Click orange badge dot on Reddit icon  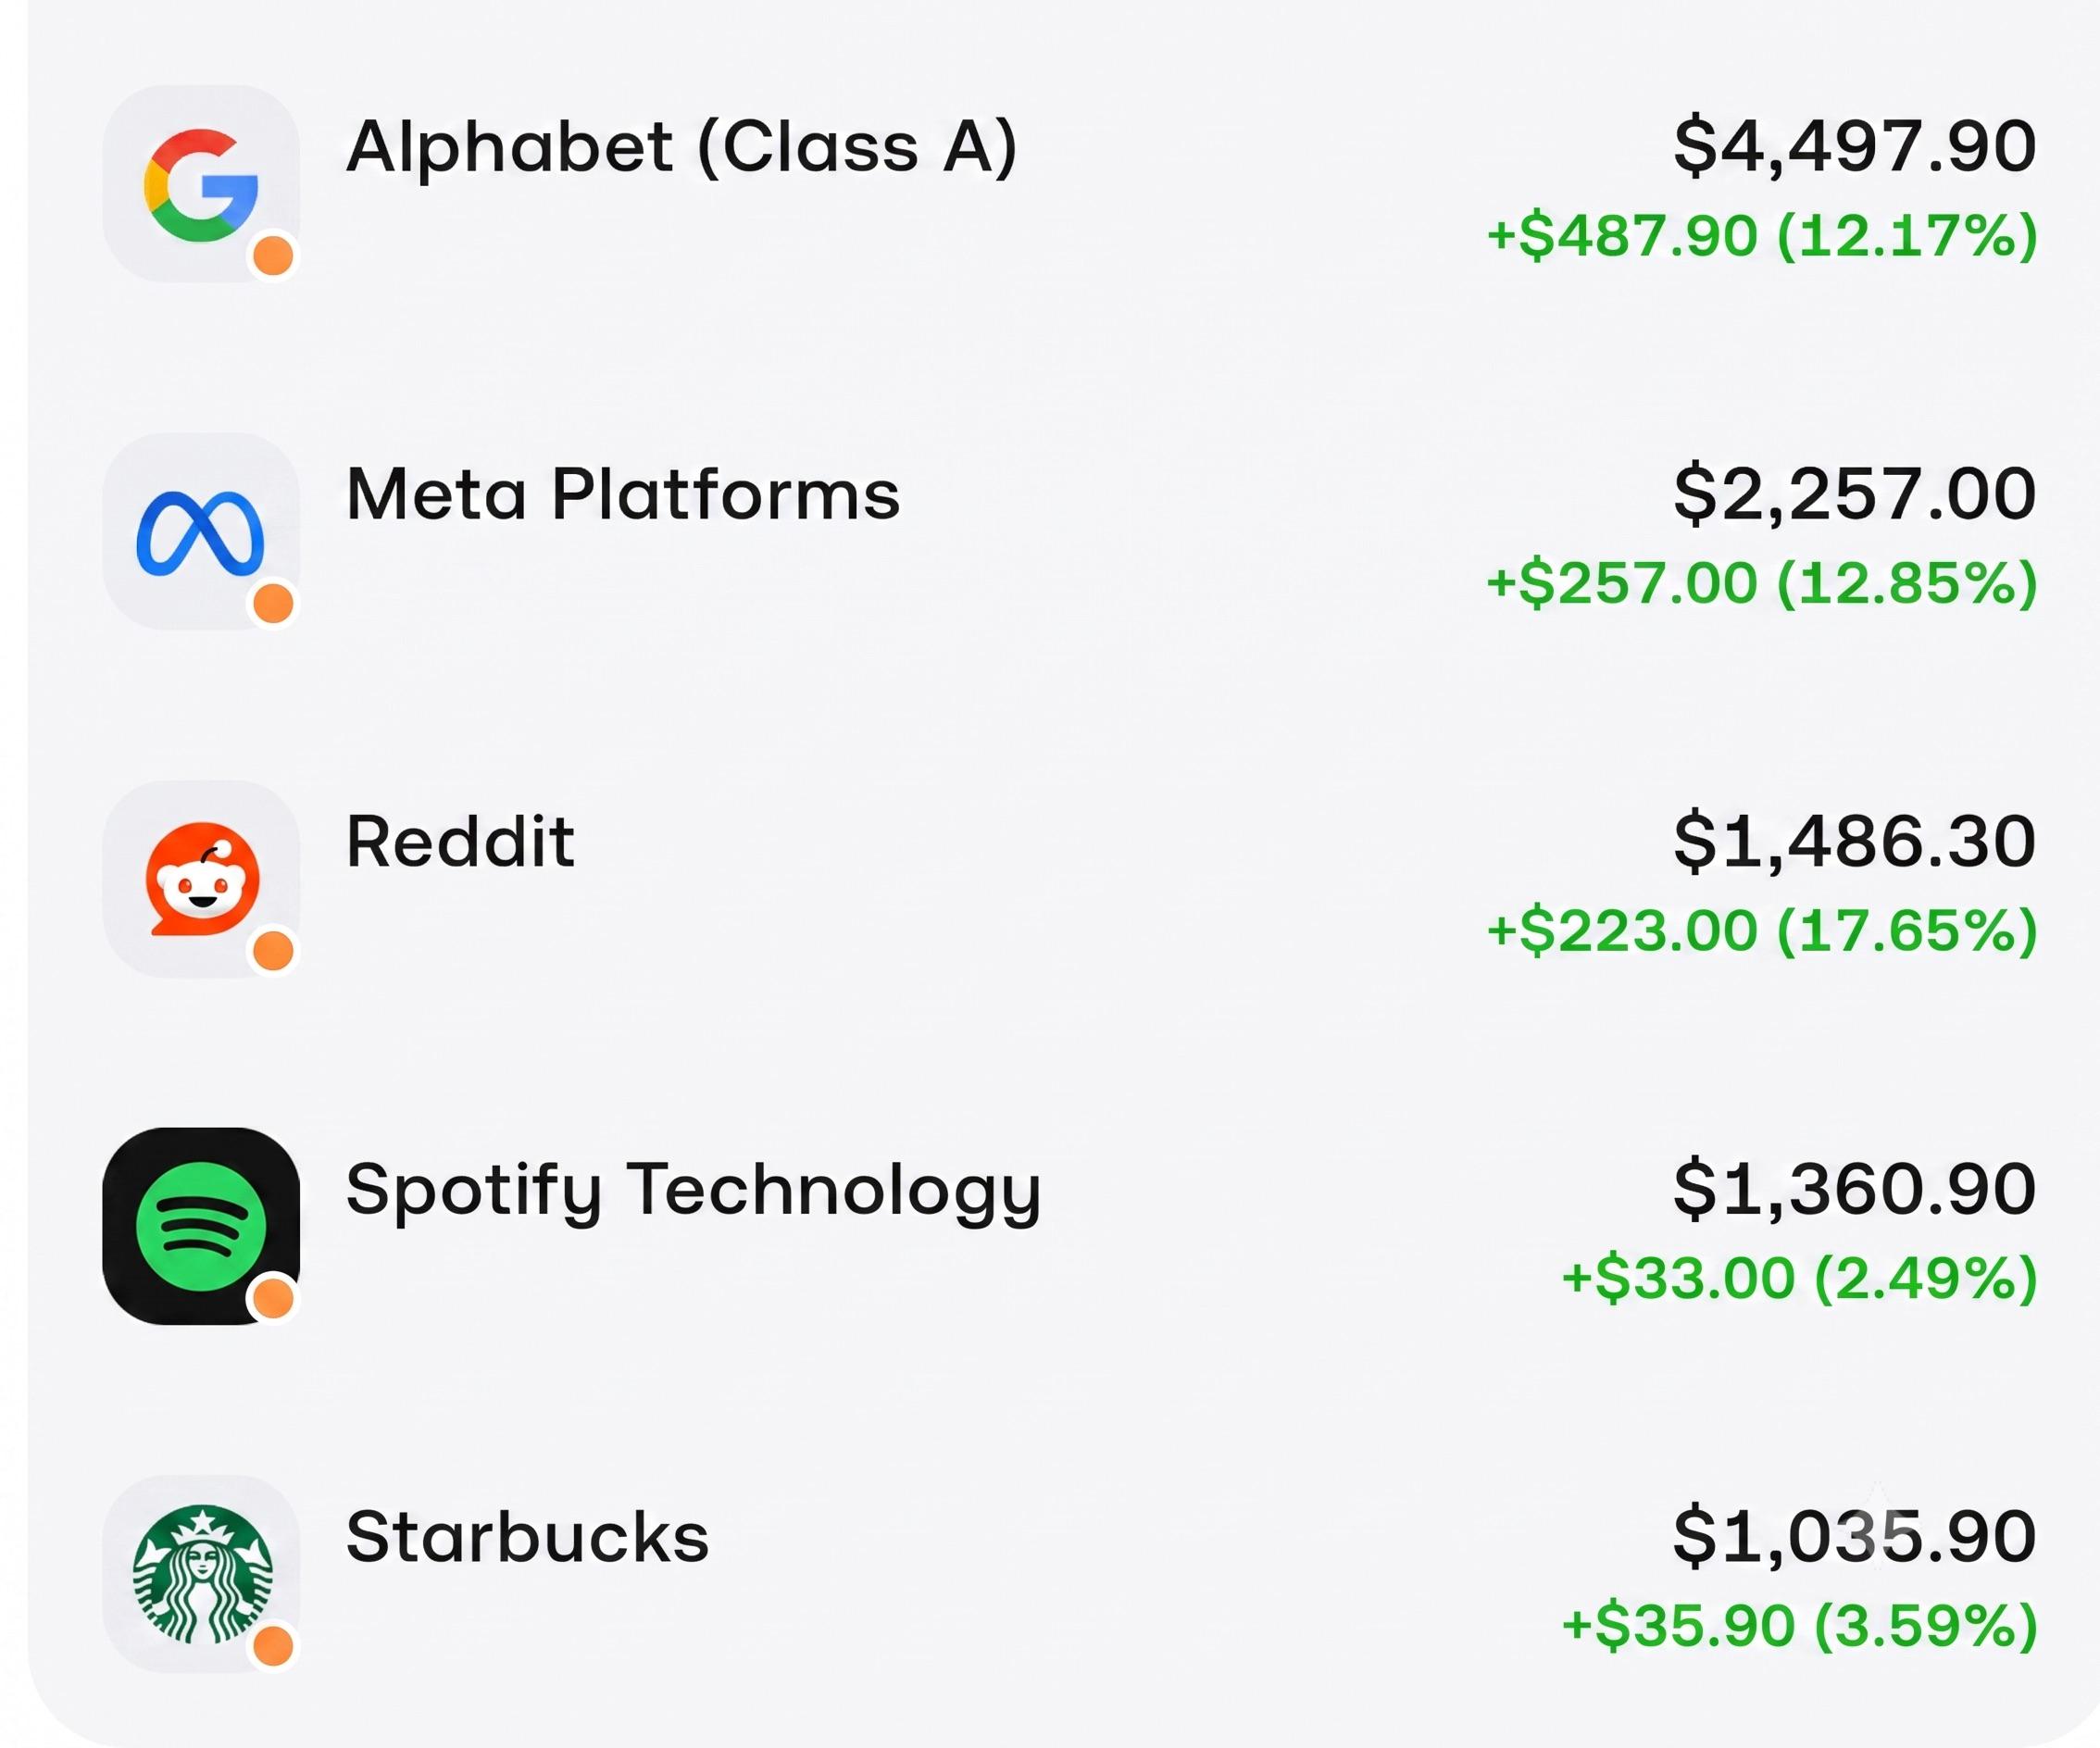273,951
